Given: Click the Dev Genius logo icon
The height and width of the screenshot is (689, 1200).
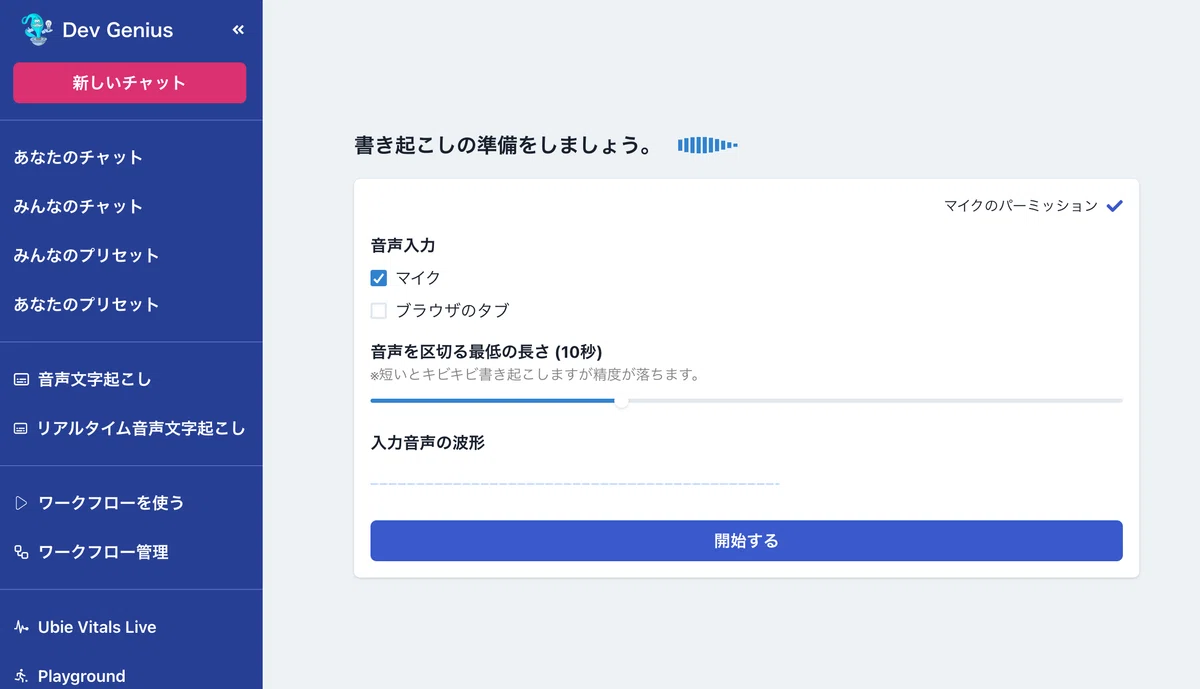Looking at the screenshot, I should click(x=36, y=30).
